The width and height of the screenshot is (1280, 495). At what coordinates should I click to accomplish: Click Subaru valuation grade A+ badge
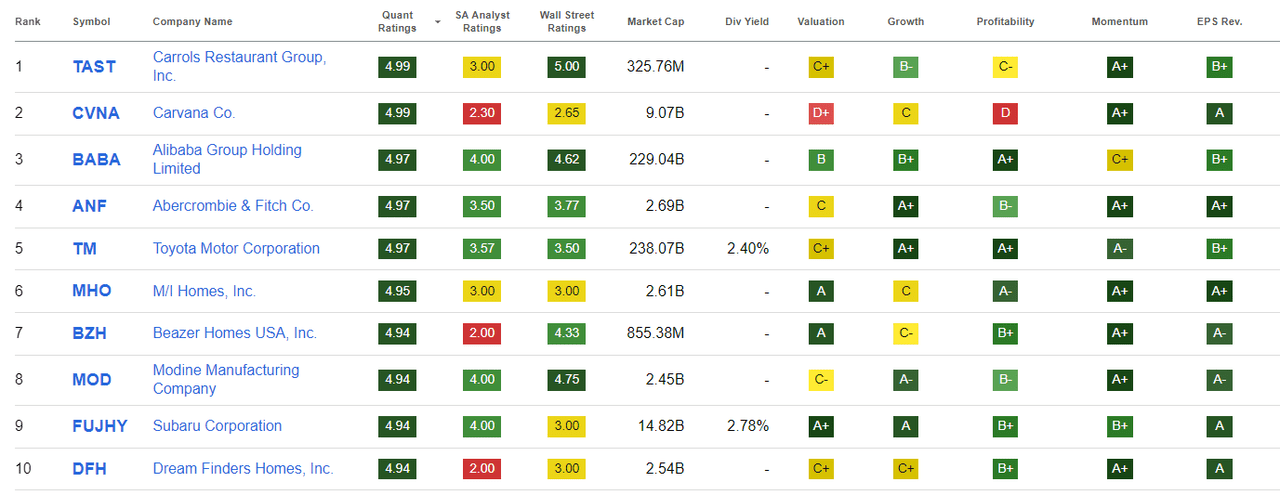pos(821,426)
